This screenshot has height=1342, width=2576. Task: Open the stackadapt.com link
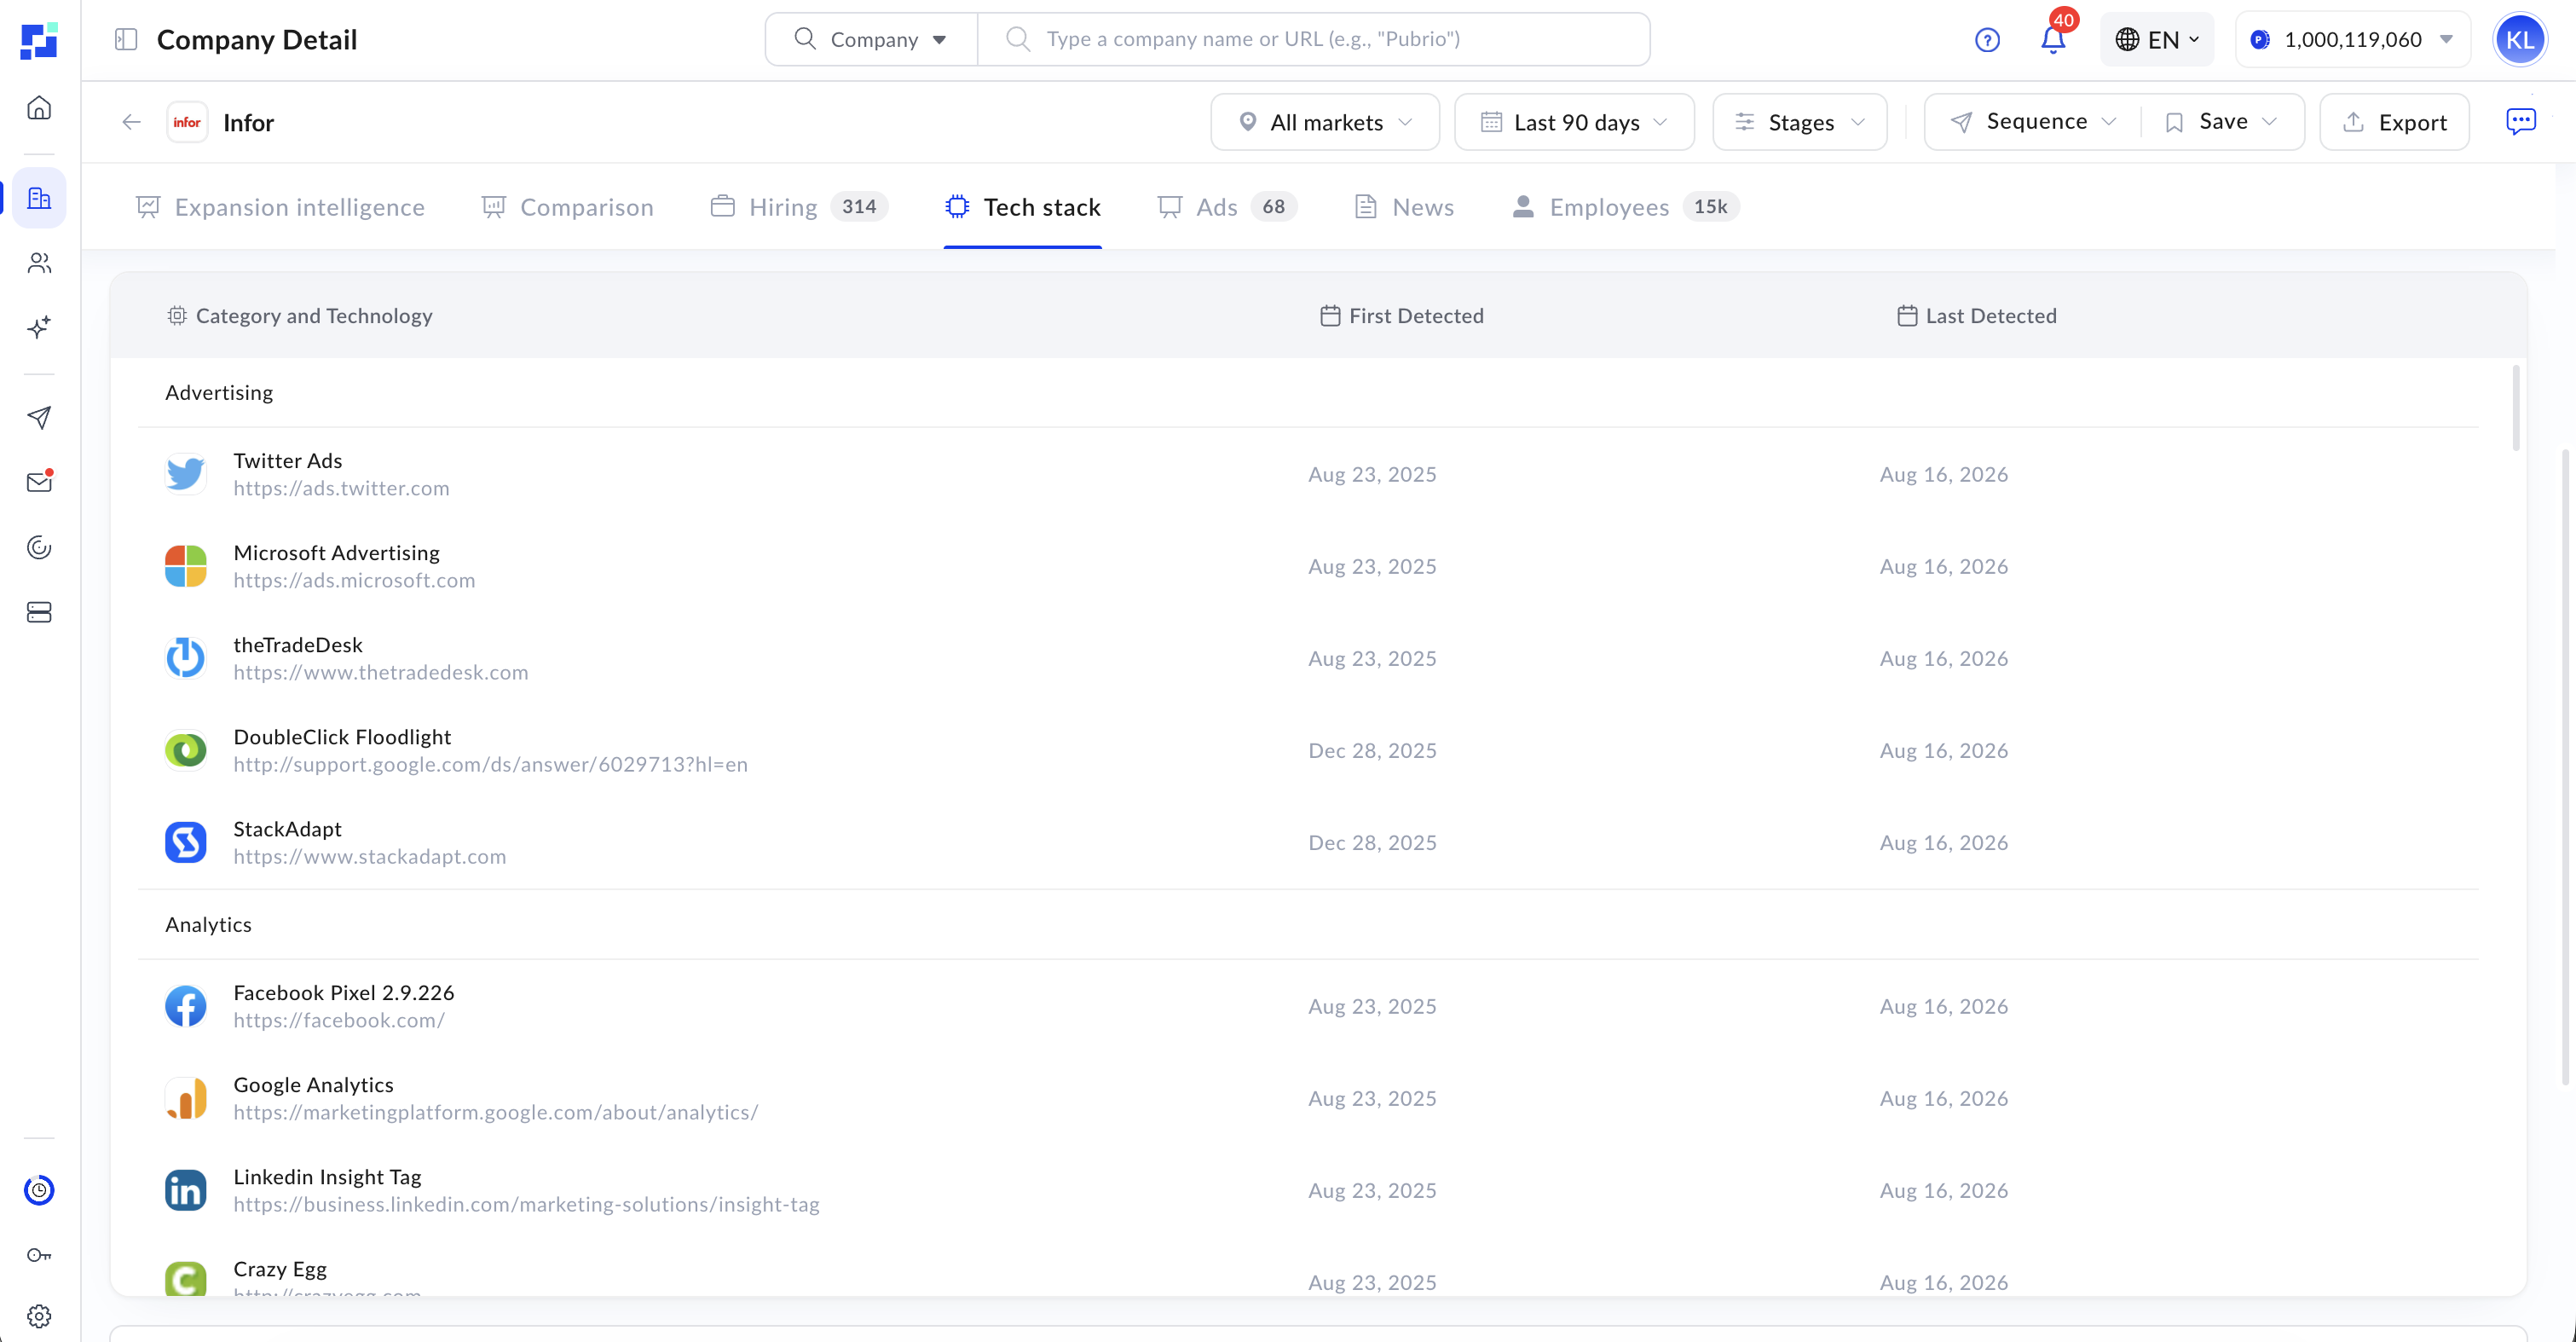[x=370, y=856]
